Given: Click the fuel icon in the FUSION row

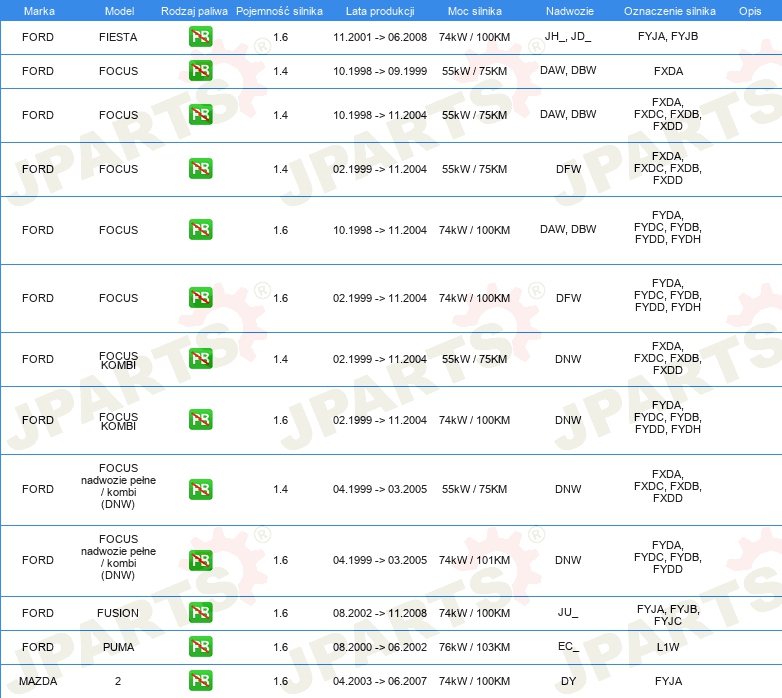Looking at the screenshot, I should 200,613.
